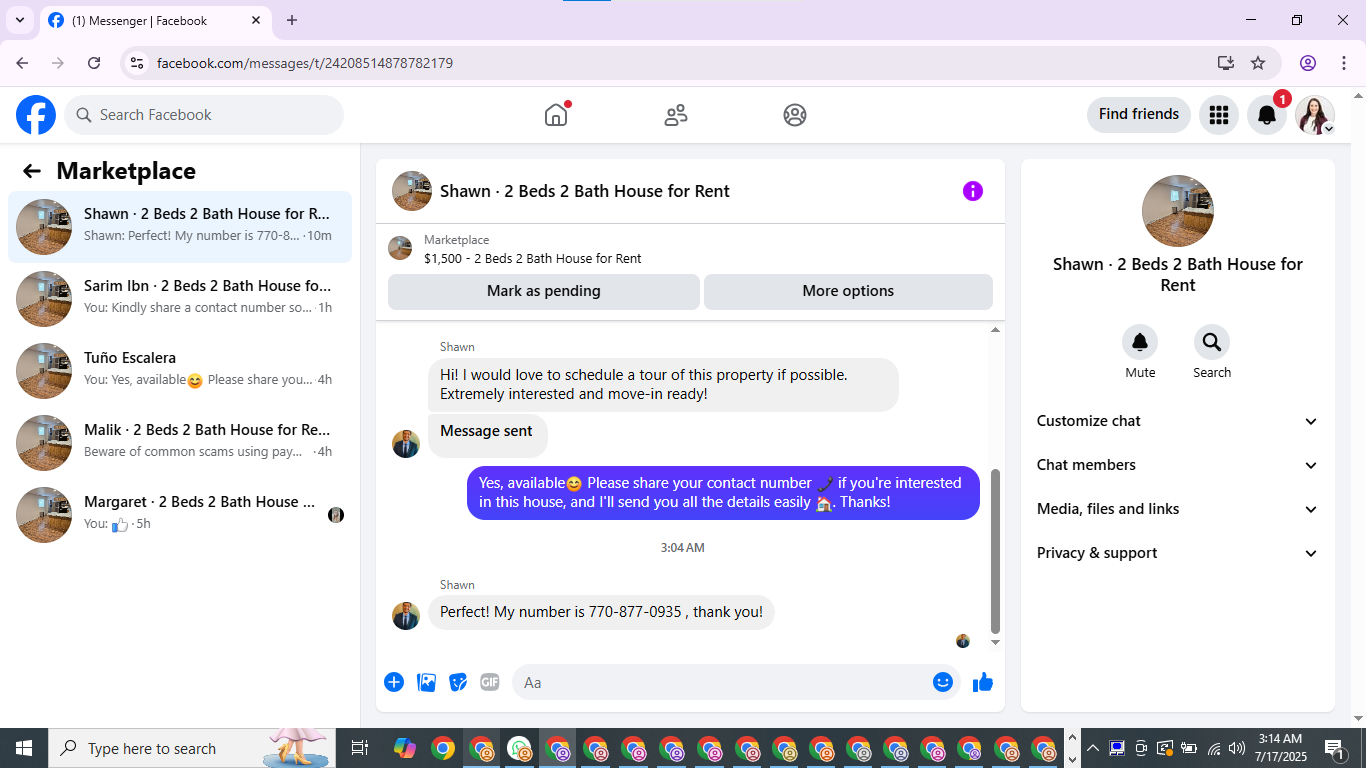Open the taskbar clock and date
Image resolution: width=1366 pixels, height=768 pixels.
pyautogui.click(x=1280, y=748)
